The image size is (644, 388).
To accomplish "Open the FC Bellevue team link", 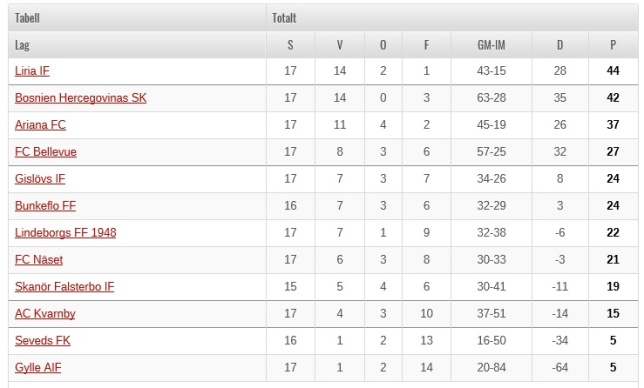I will click(46, 152).
